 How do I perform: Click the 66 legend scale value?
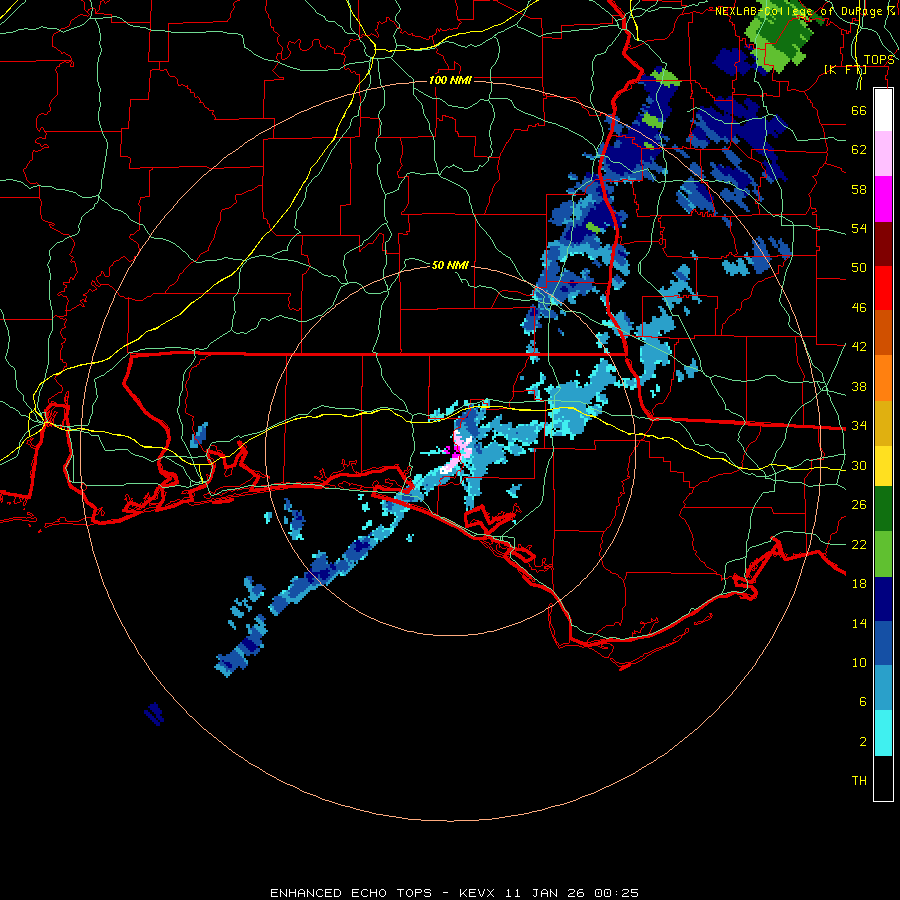click(x=859, y=110)
